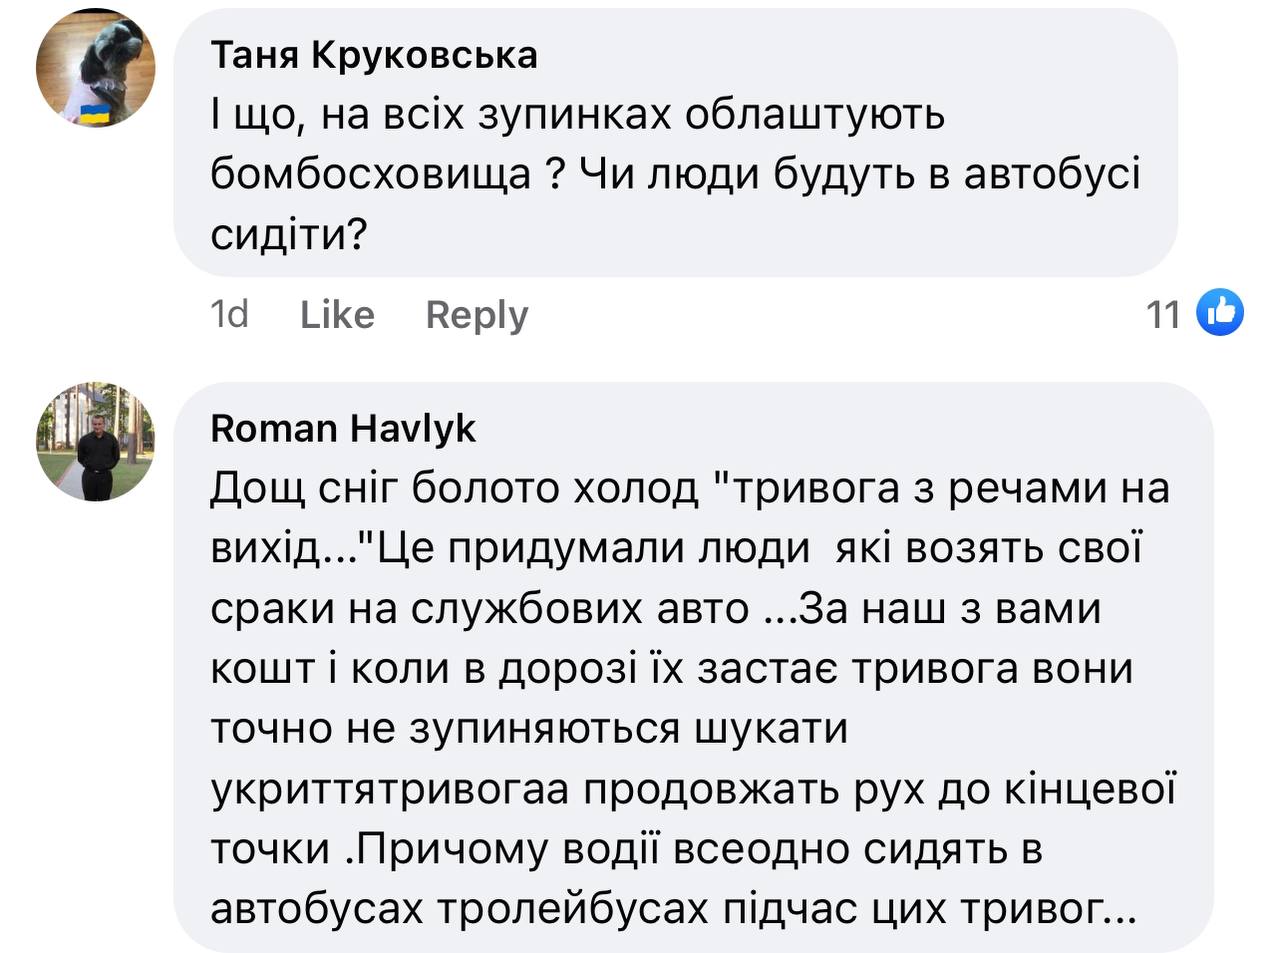Click the word "укриттятривогаа" in Roman's comment
The height and width of the screenshot is (953, 1280).
point(390,789)
